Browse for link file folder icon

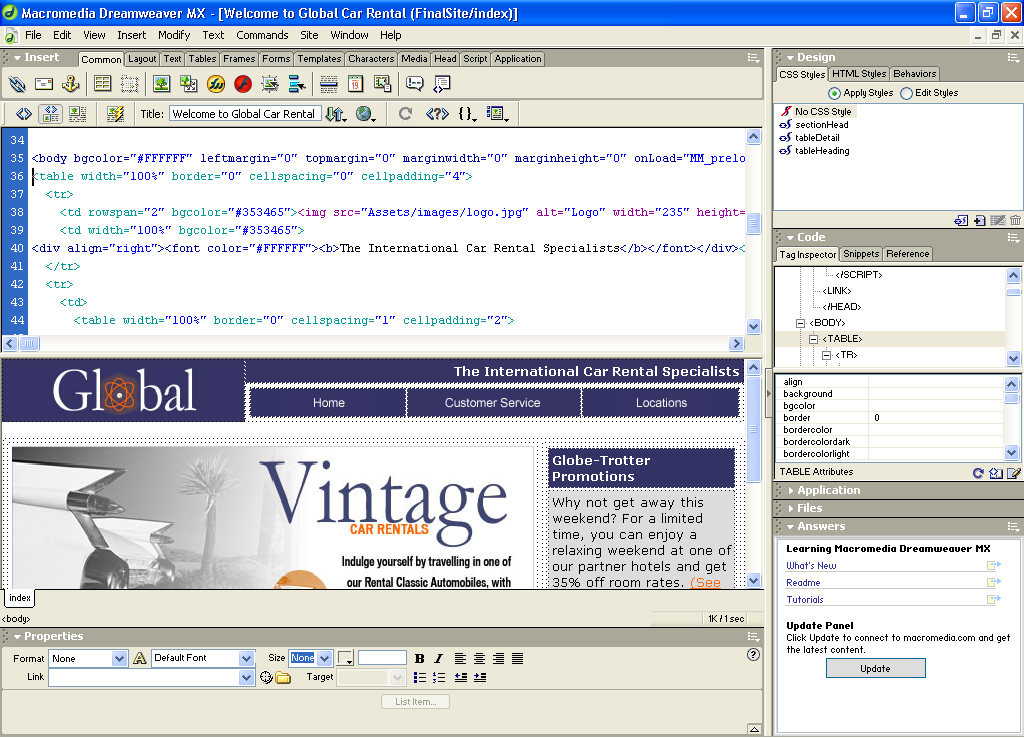tap(283, 677)
